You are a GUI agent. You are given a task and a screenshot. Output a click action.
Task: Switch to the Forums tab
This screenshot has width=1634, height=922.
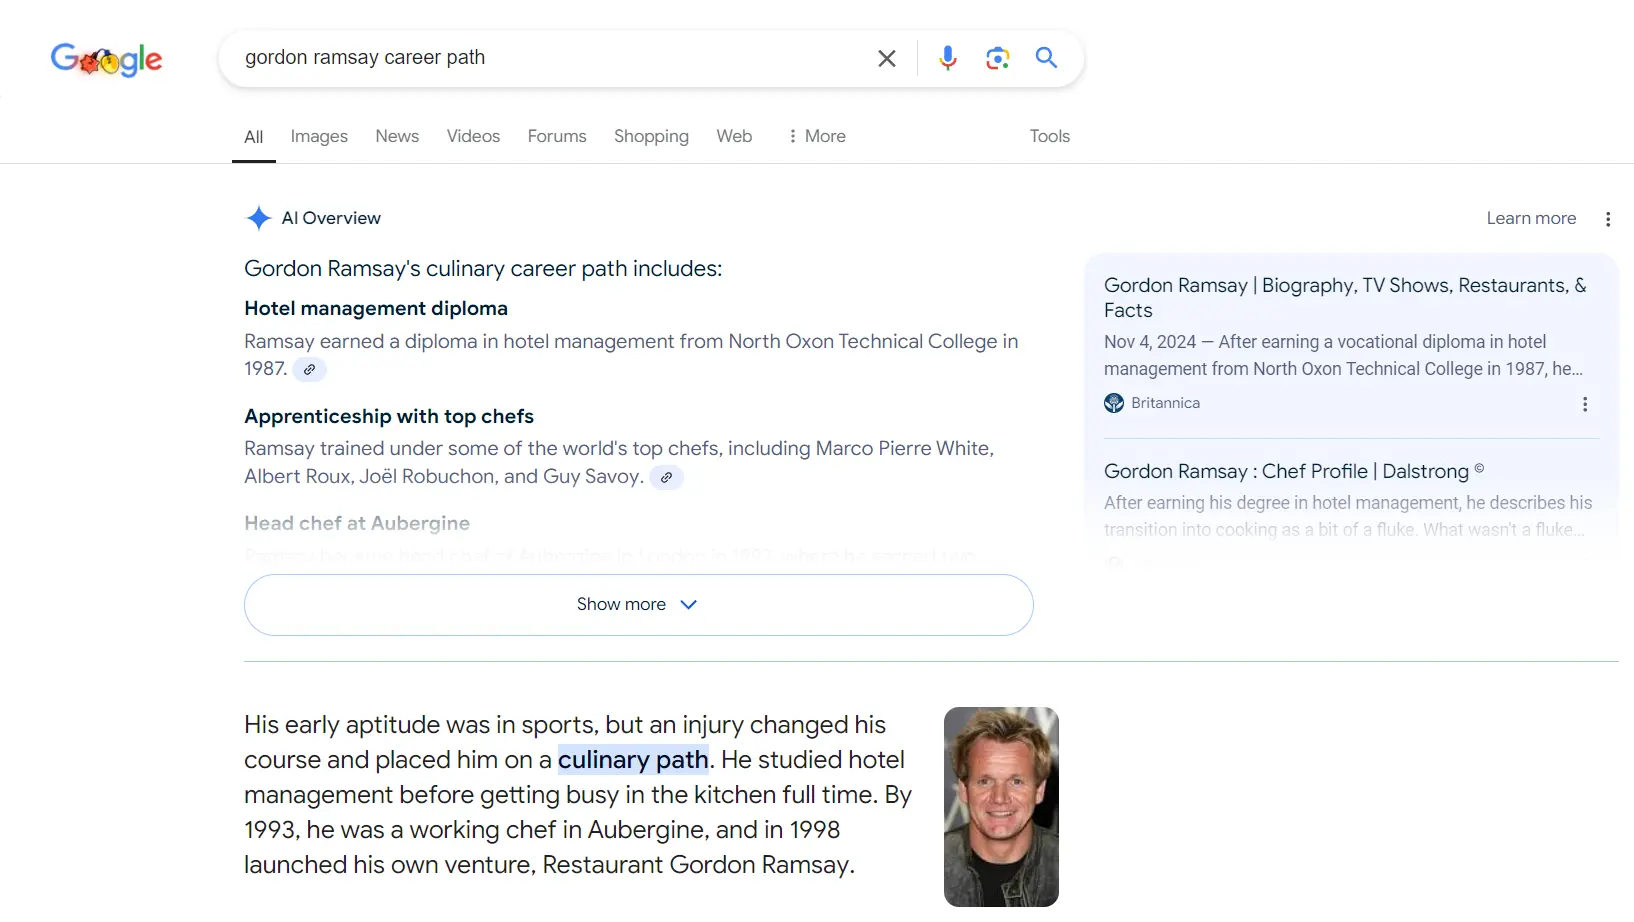[x=557, y=136]
